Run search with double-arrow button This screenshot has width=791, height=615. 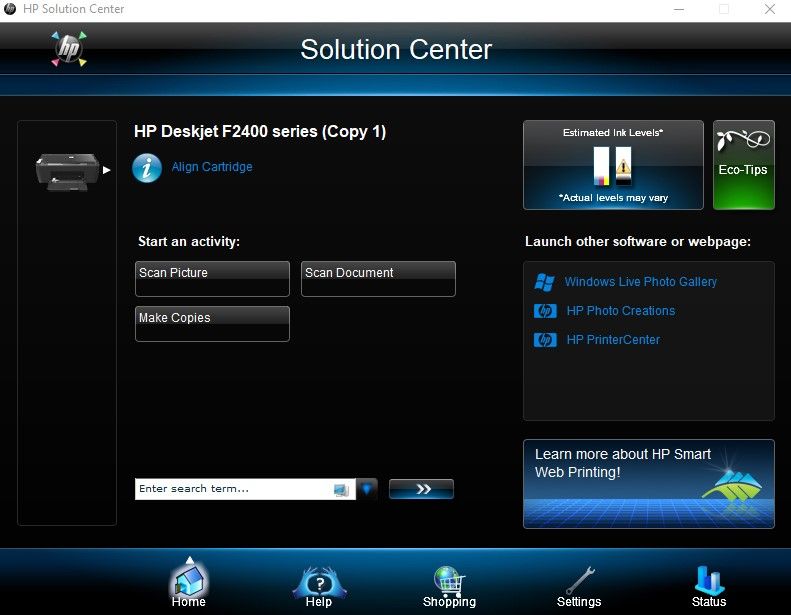421,489
